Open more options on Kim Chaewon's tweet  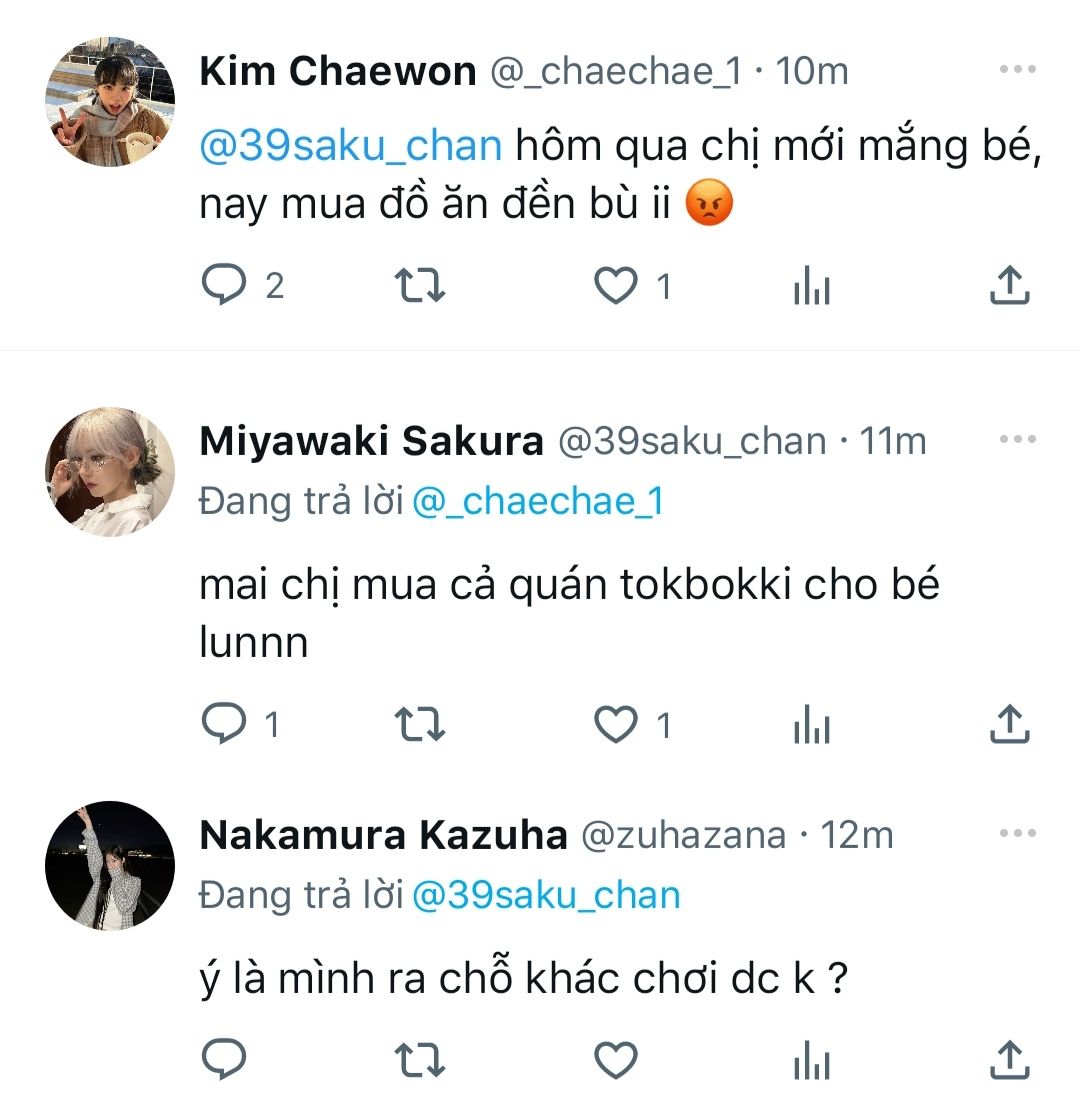1017,70
